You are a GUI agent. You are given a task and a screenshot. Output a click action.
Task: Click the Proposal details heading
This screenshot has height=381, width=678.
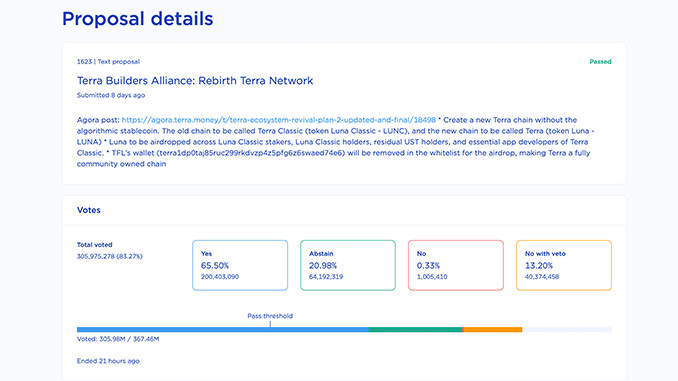138,19
